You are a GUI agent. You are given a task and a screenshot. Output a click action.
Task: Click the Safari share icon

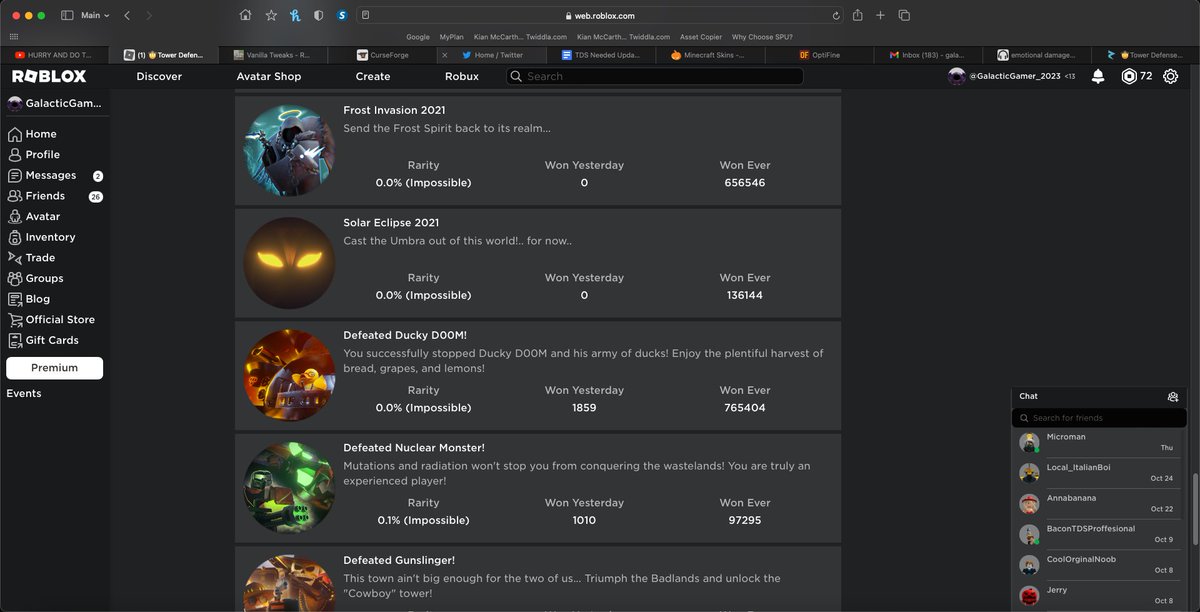tap(857, 15)
